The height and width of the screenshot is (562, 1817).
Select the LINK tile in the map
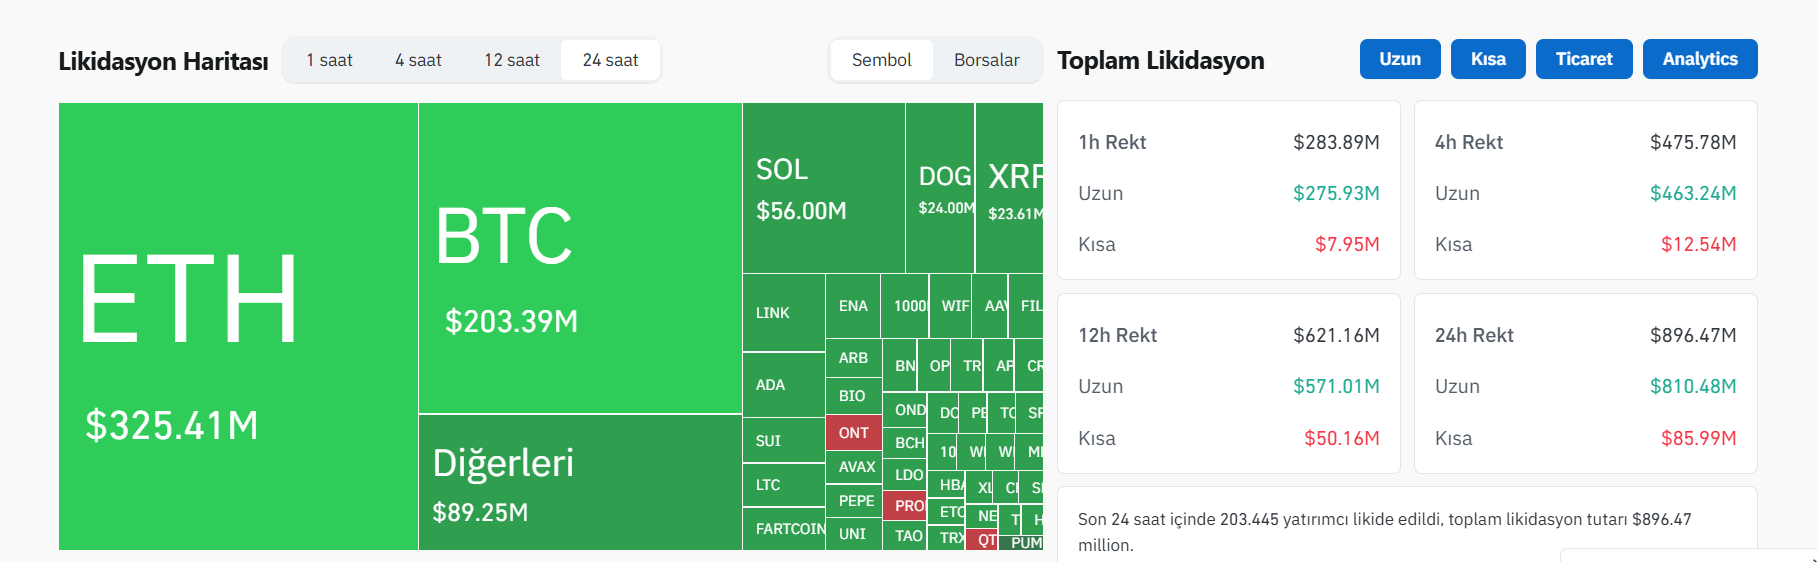(783, 313)
